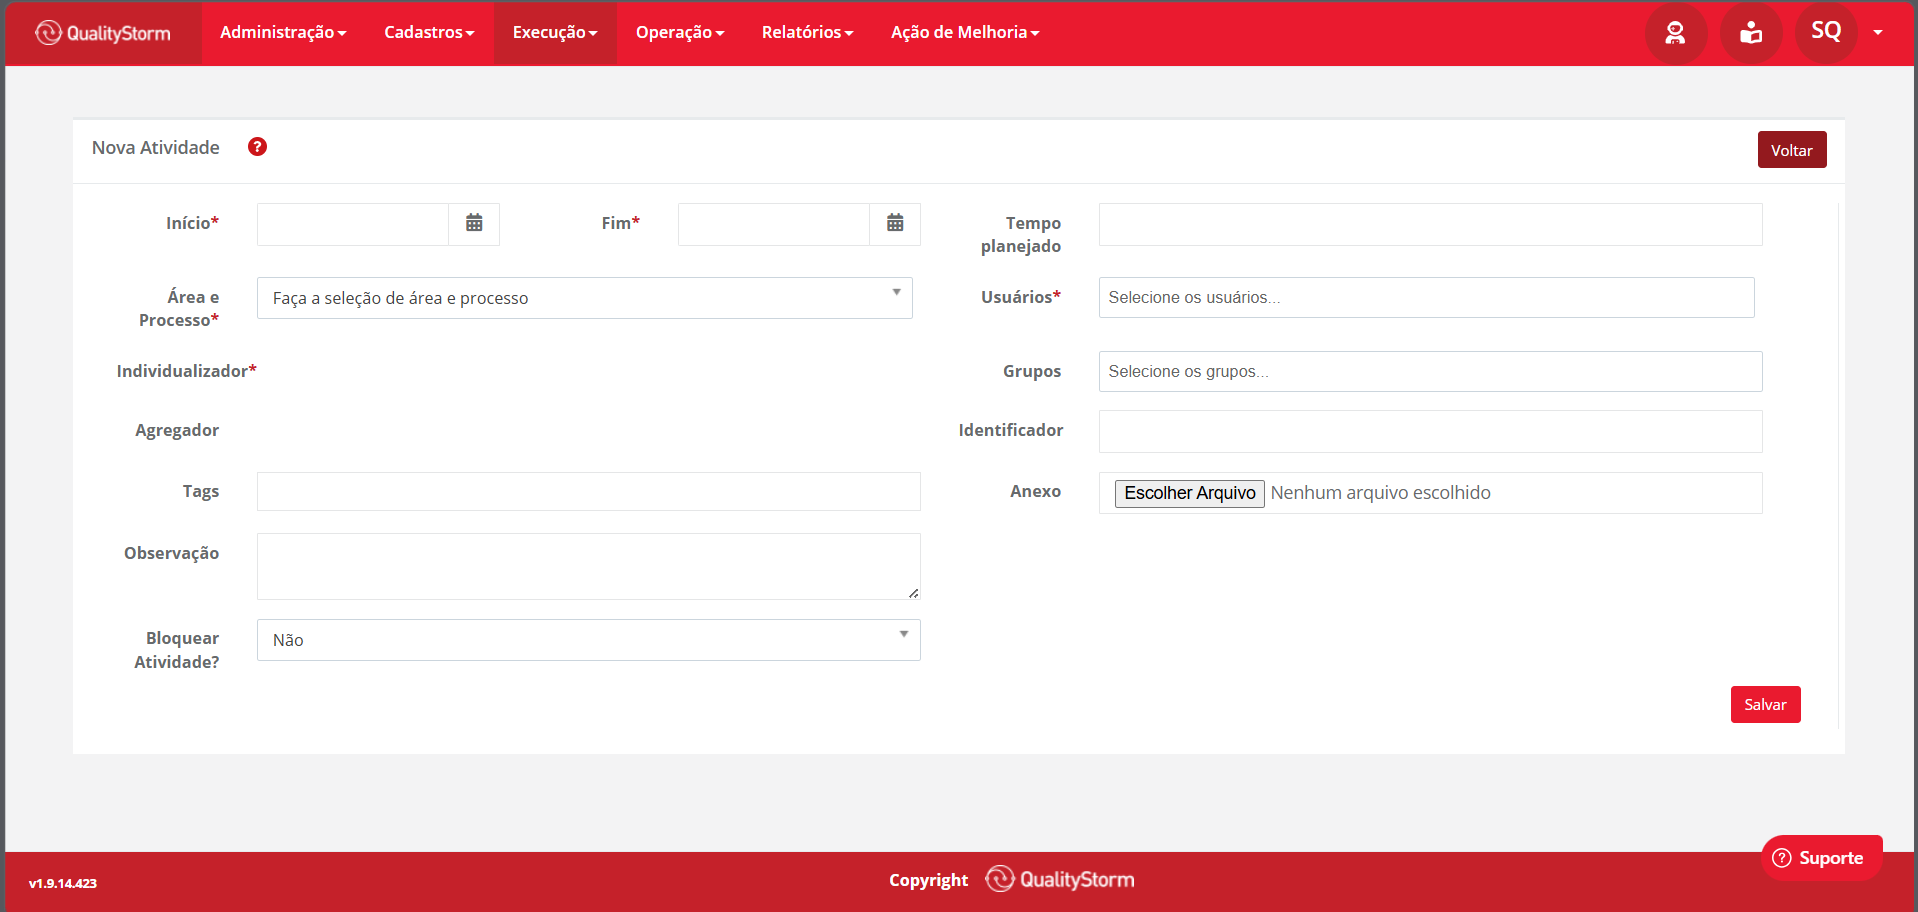Open the Administração menu
This screenshot has width=1918, height=912.
point(283,32)
